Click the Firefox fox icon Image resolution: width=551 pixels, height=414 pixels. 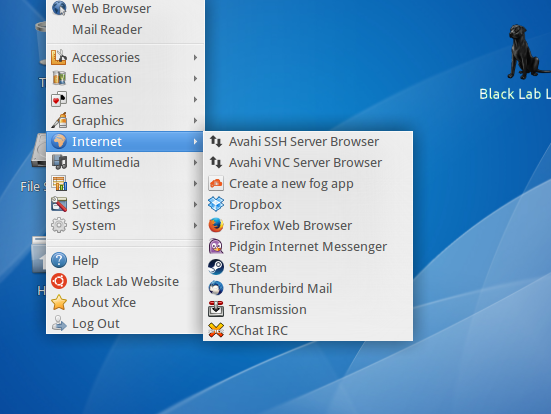(216, 225)
